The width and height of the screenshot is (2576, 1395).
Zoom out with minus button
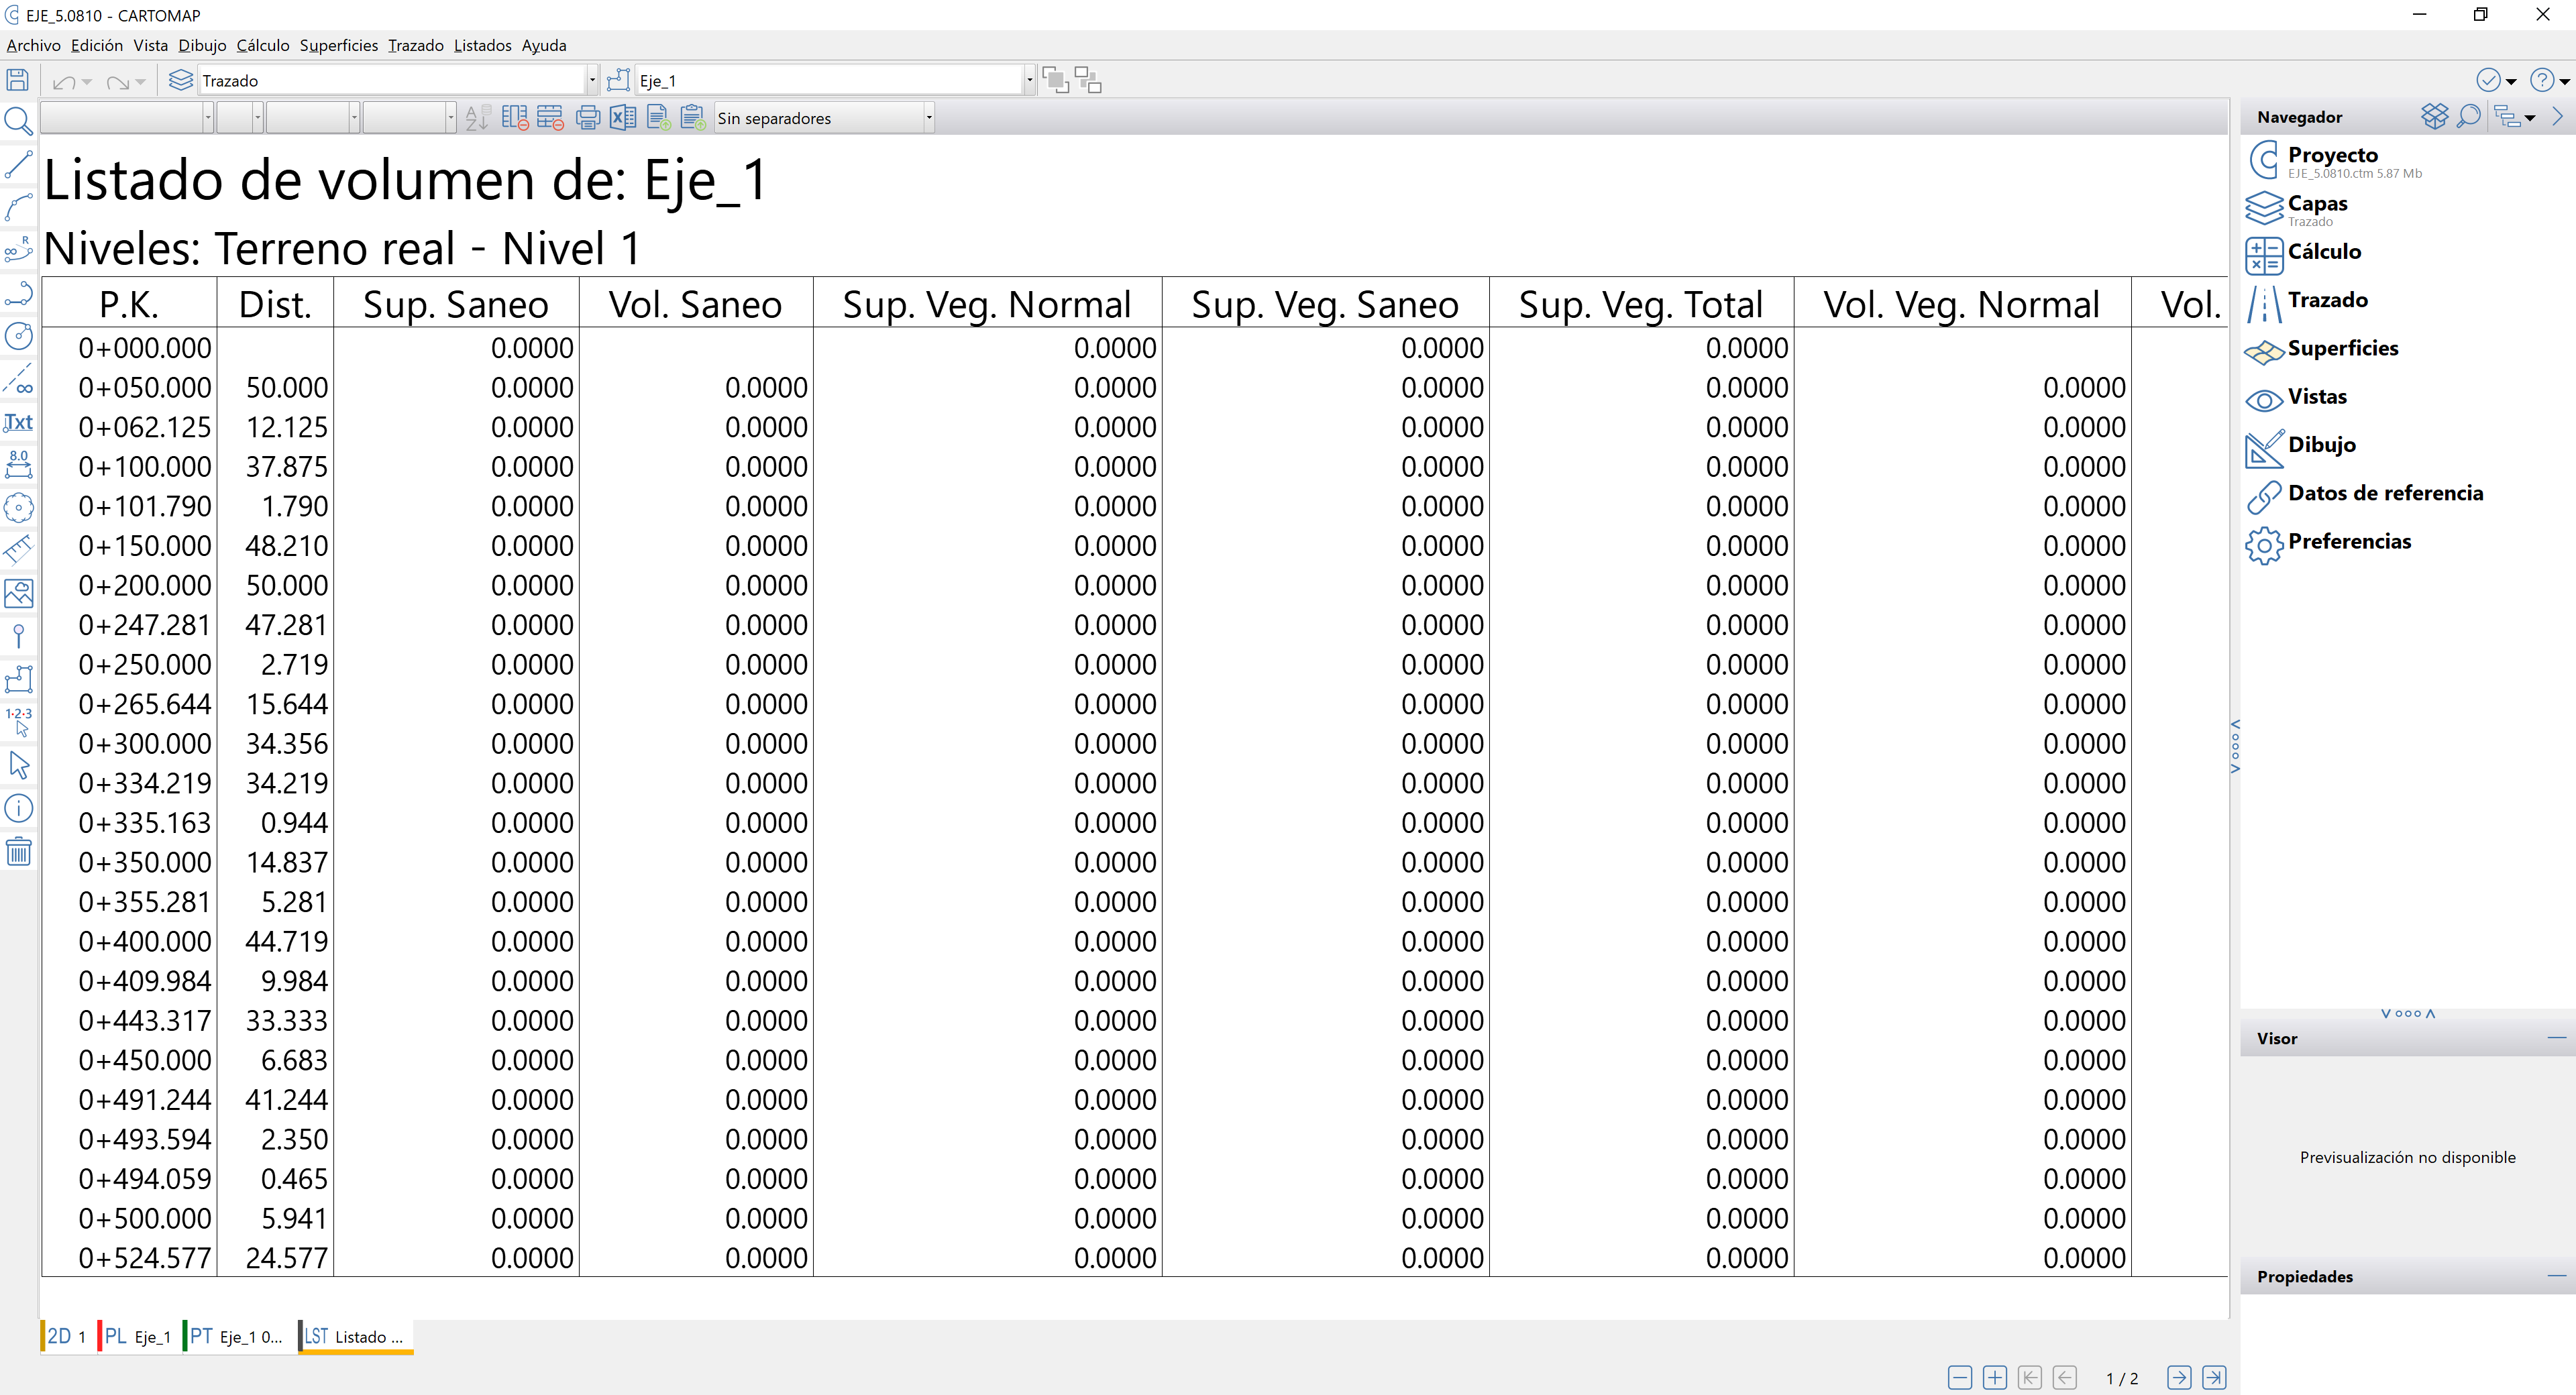pos(1960,1377)
